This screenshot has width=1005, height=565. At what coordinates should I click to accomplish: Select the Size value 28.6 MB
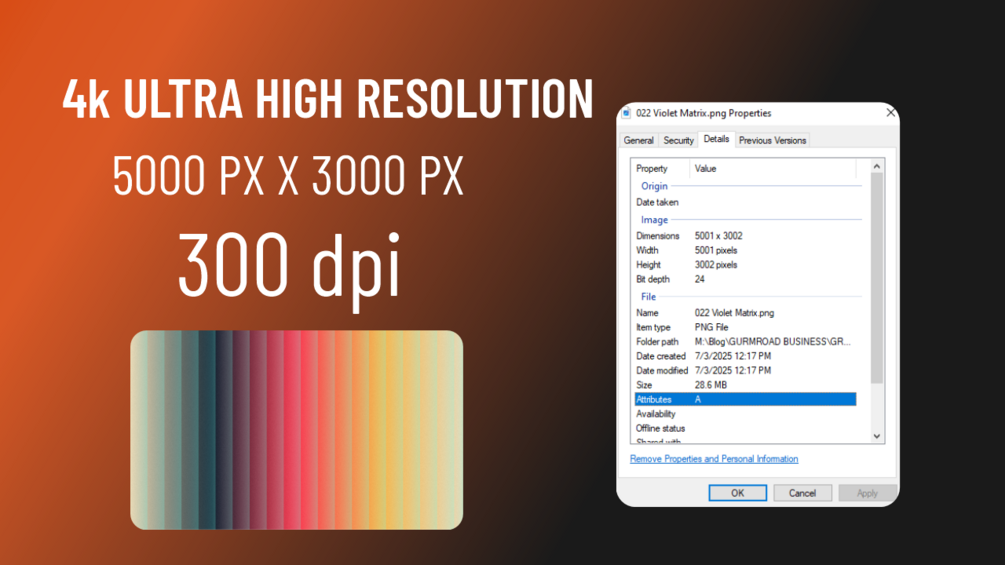[710, 385]
